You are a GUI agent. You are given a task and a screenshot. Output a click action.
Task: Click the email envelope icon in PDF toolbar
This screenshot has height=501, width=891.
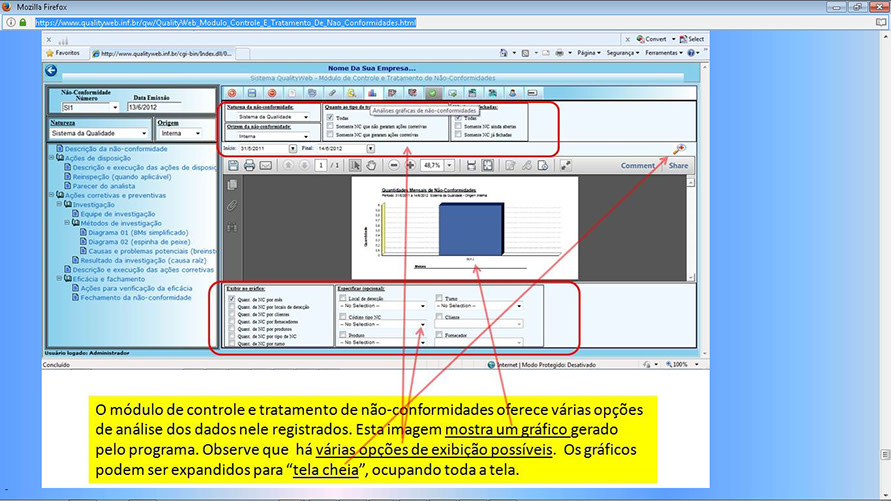point(265,165)
